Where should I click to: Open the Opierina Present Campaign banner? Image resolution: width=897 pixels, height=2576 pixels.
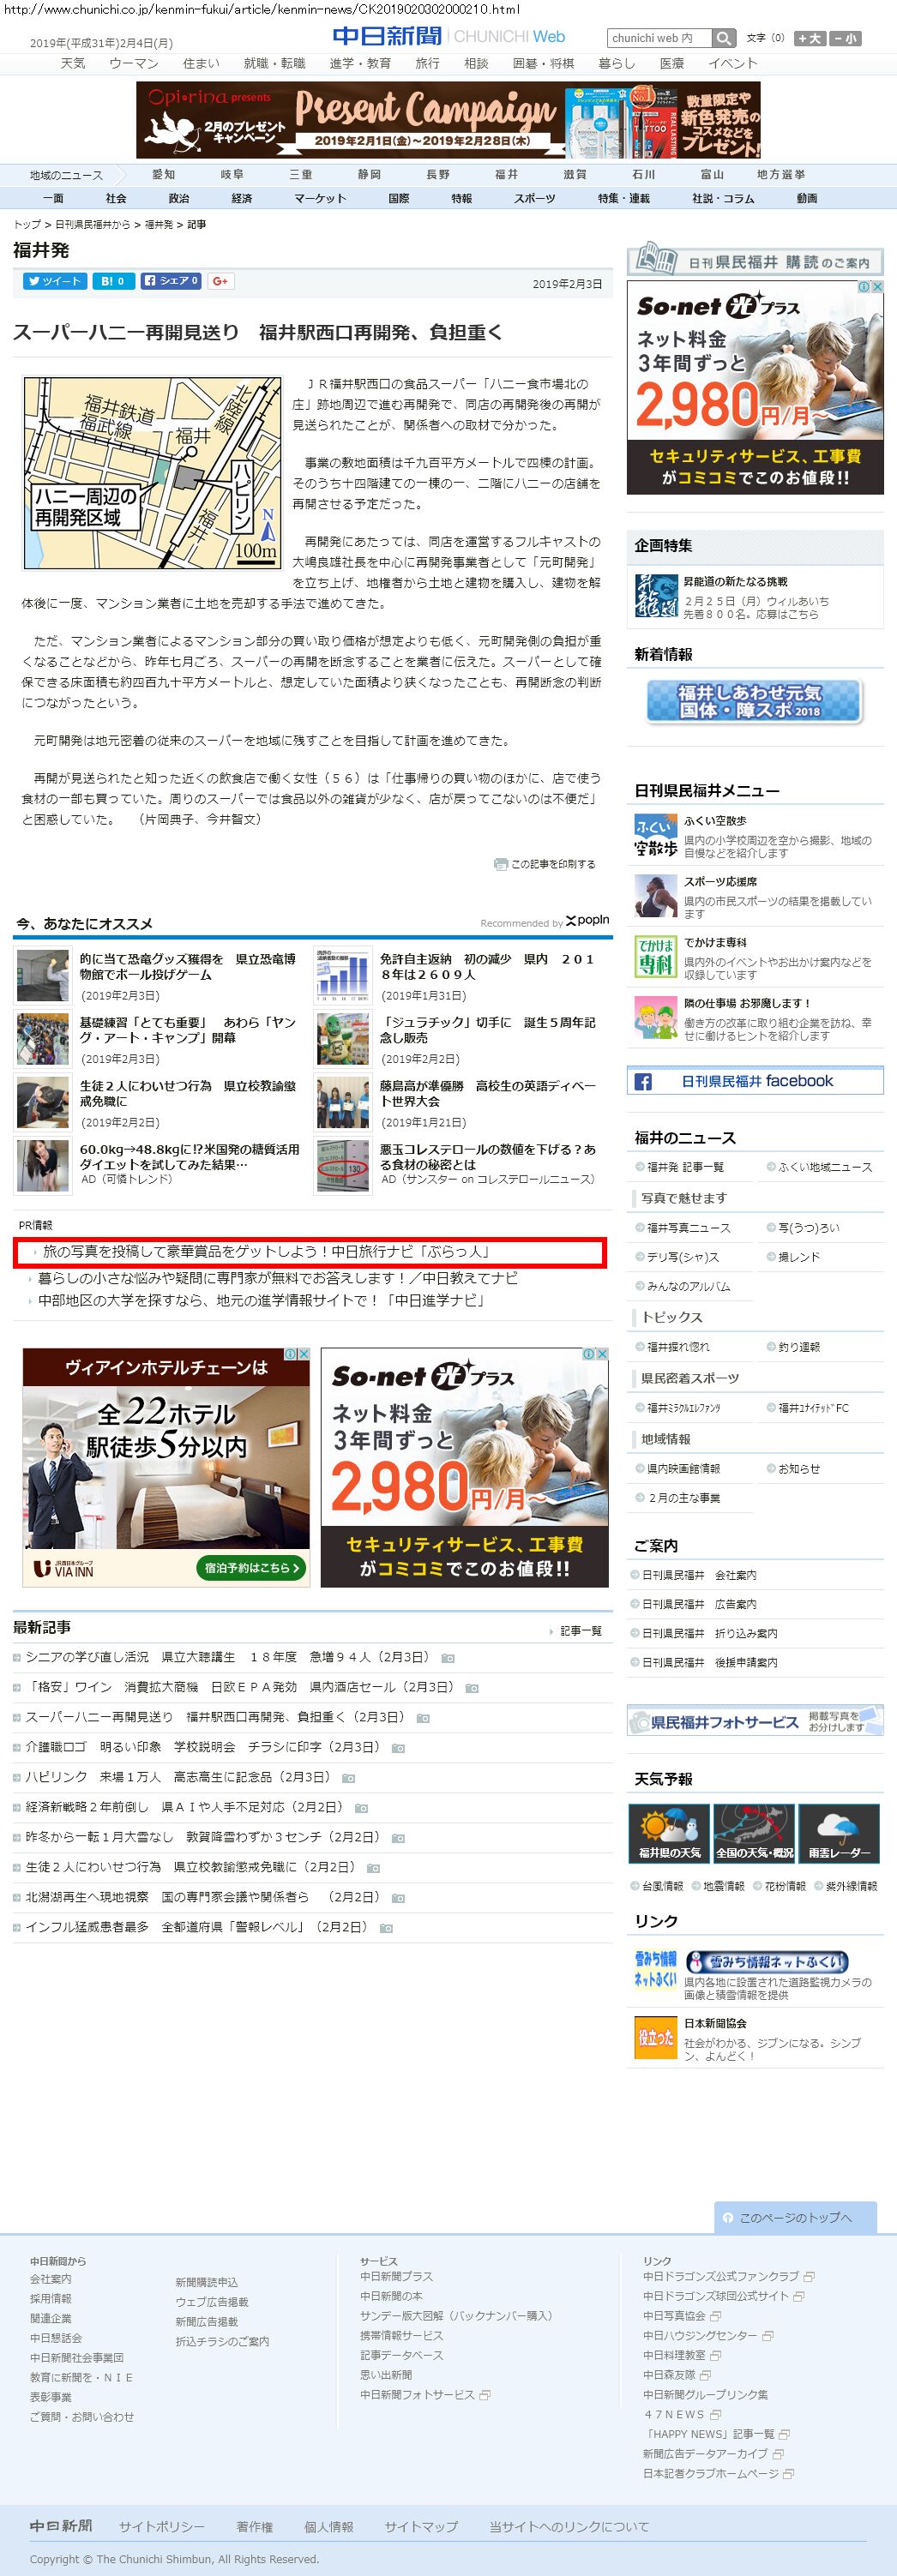click(448, 120)
